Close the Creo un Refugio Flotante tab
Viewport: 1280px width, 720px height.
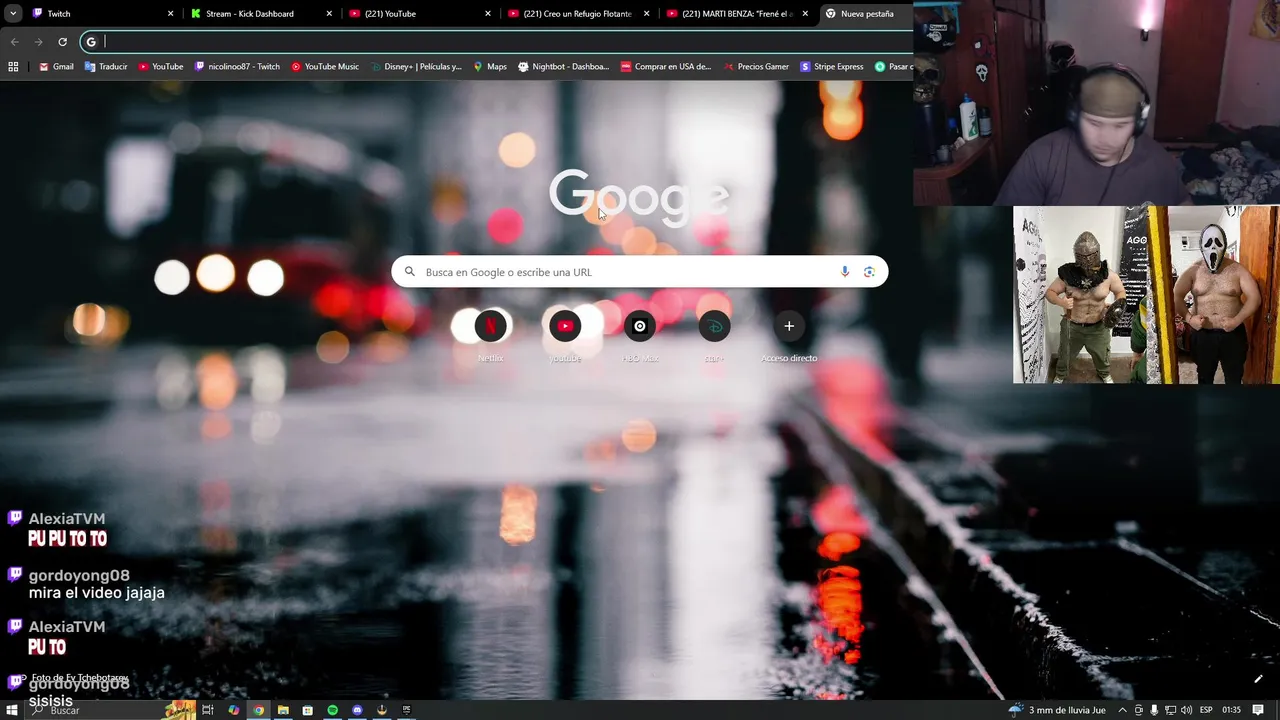click(x=647, y=14)
